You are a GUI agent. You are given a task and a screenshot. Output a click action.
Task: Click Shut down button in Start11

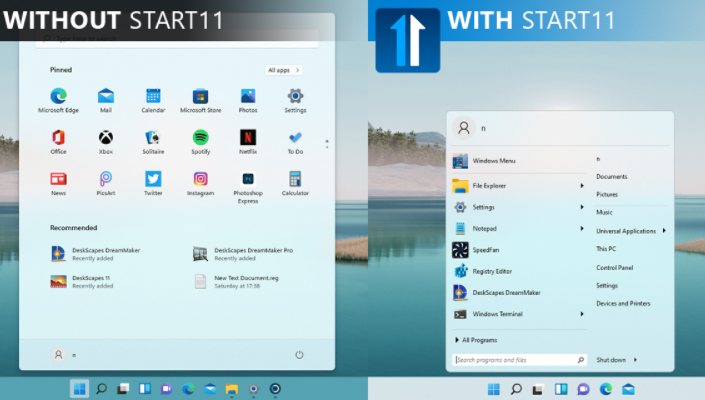[x=611, y=360]
